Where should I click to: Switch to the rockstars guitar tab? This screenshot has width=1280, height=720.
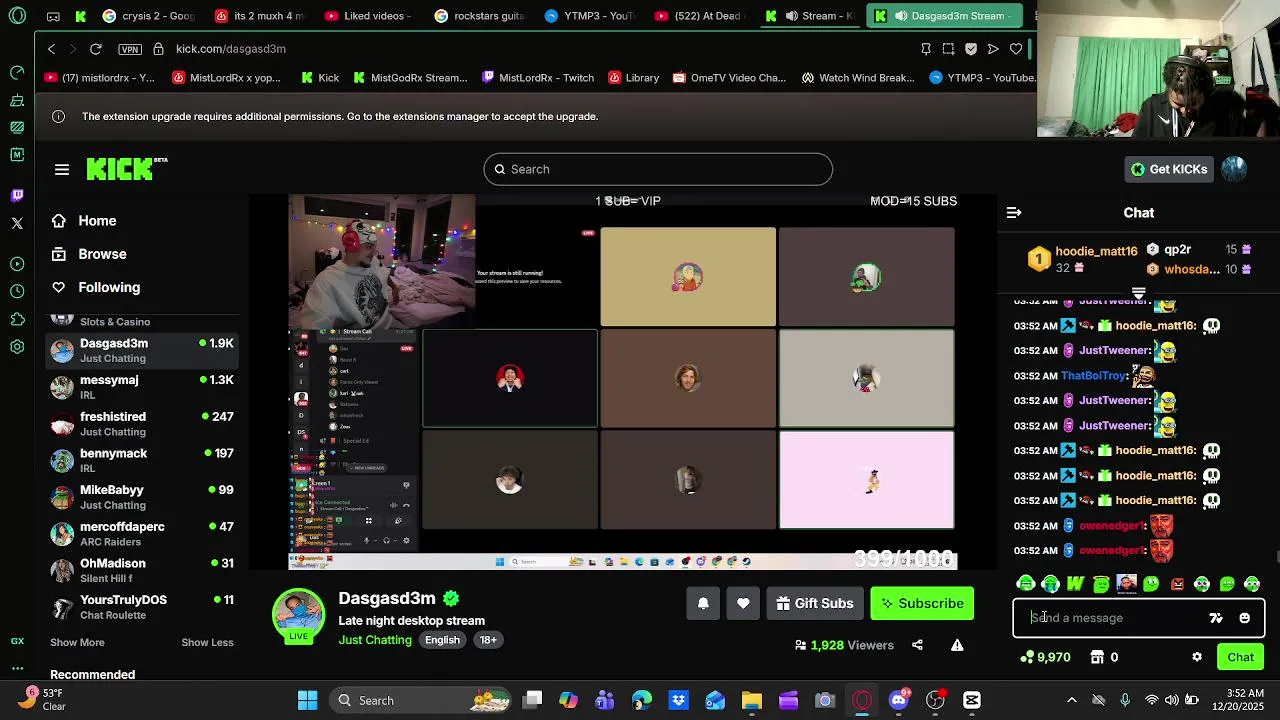click(480, 16)
